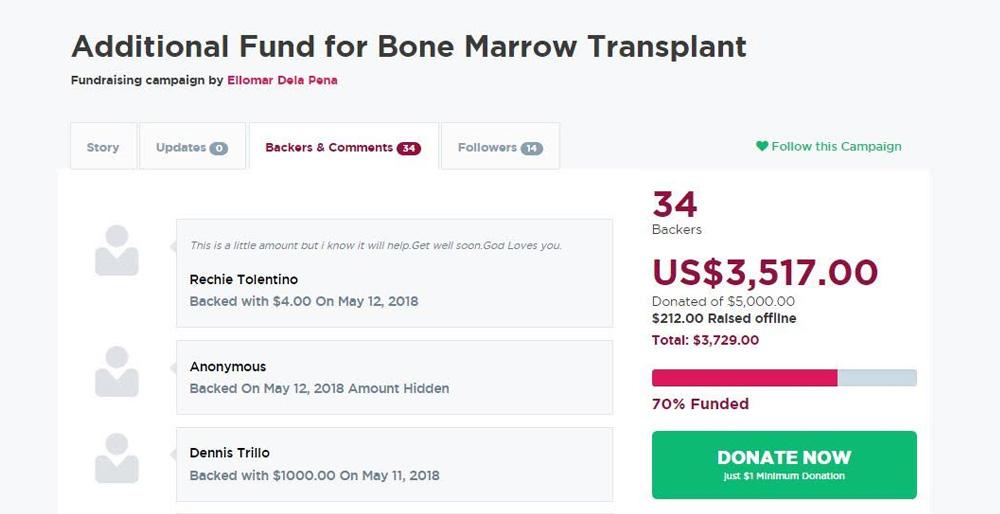The width and height of the screenshot is (1000, 514).
Task: Click Rechie Tolentino's avatar placeholder
Action: coord(116,250)
